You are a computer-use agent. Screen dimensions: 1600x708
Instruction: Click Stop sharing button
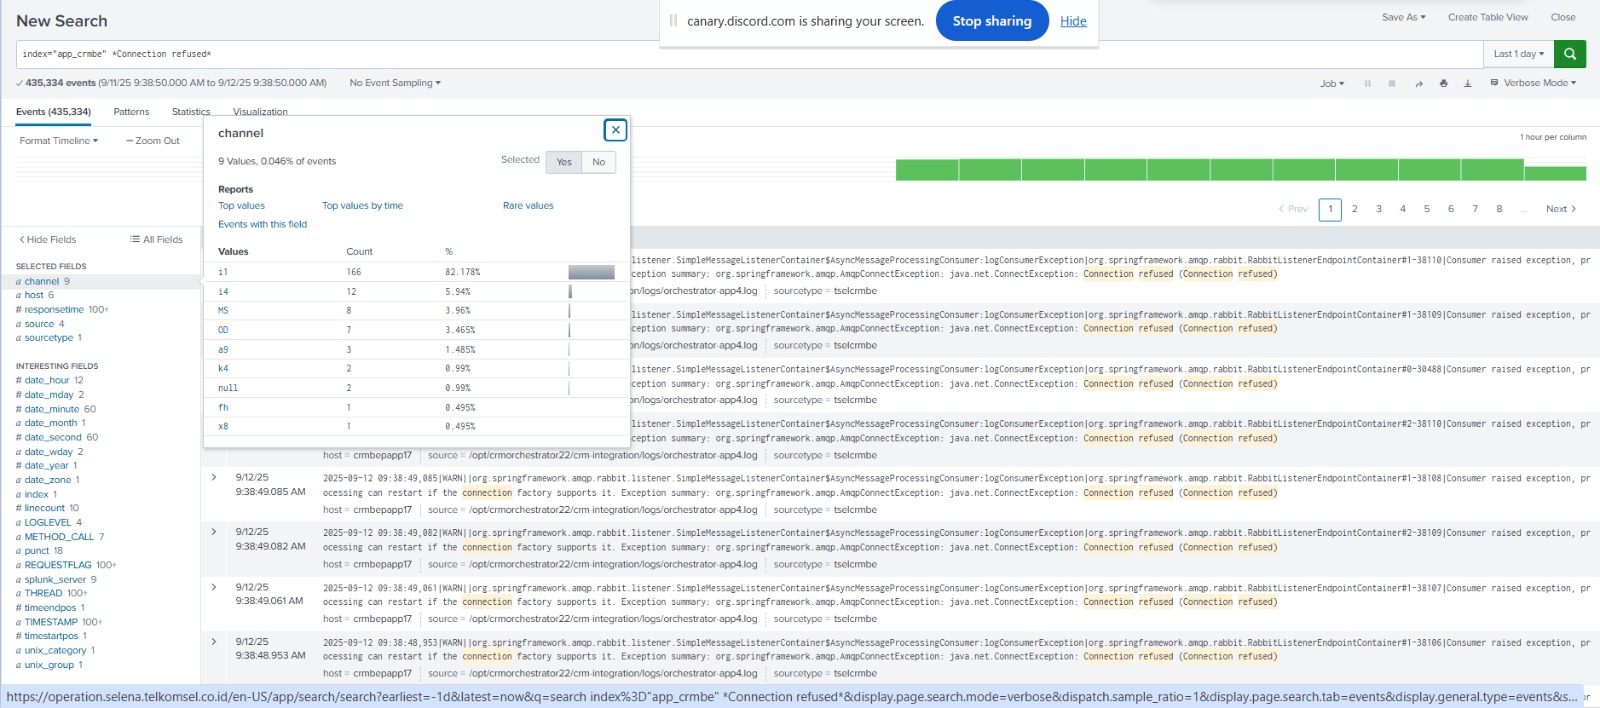[x=991, y=21]
